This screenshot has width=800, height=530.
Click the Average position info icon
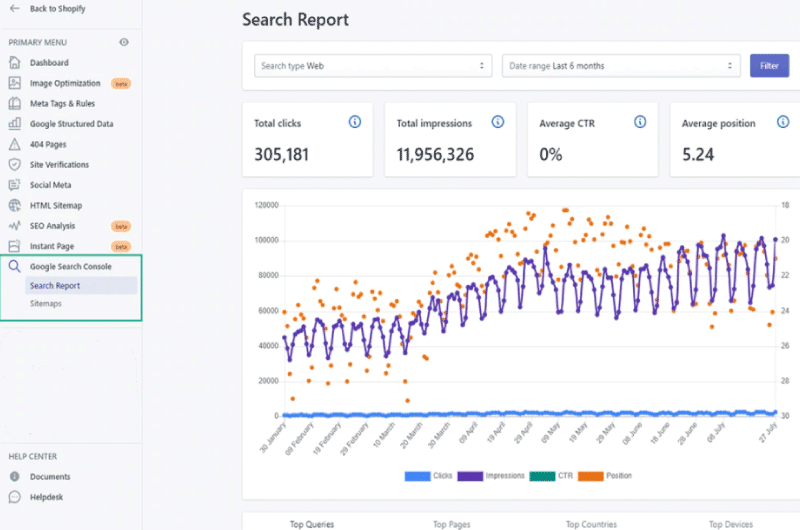[783, 122]
